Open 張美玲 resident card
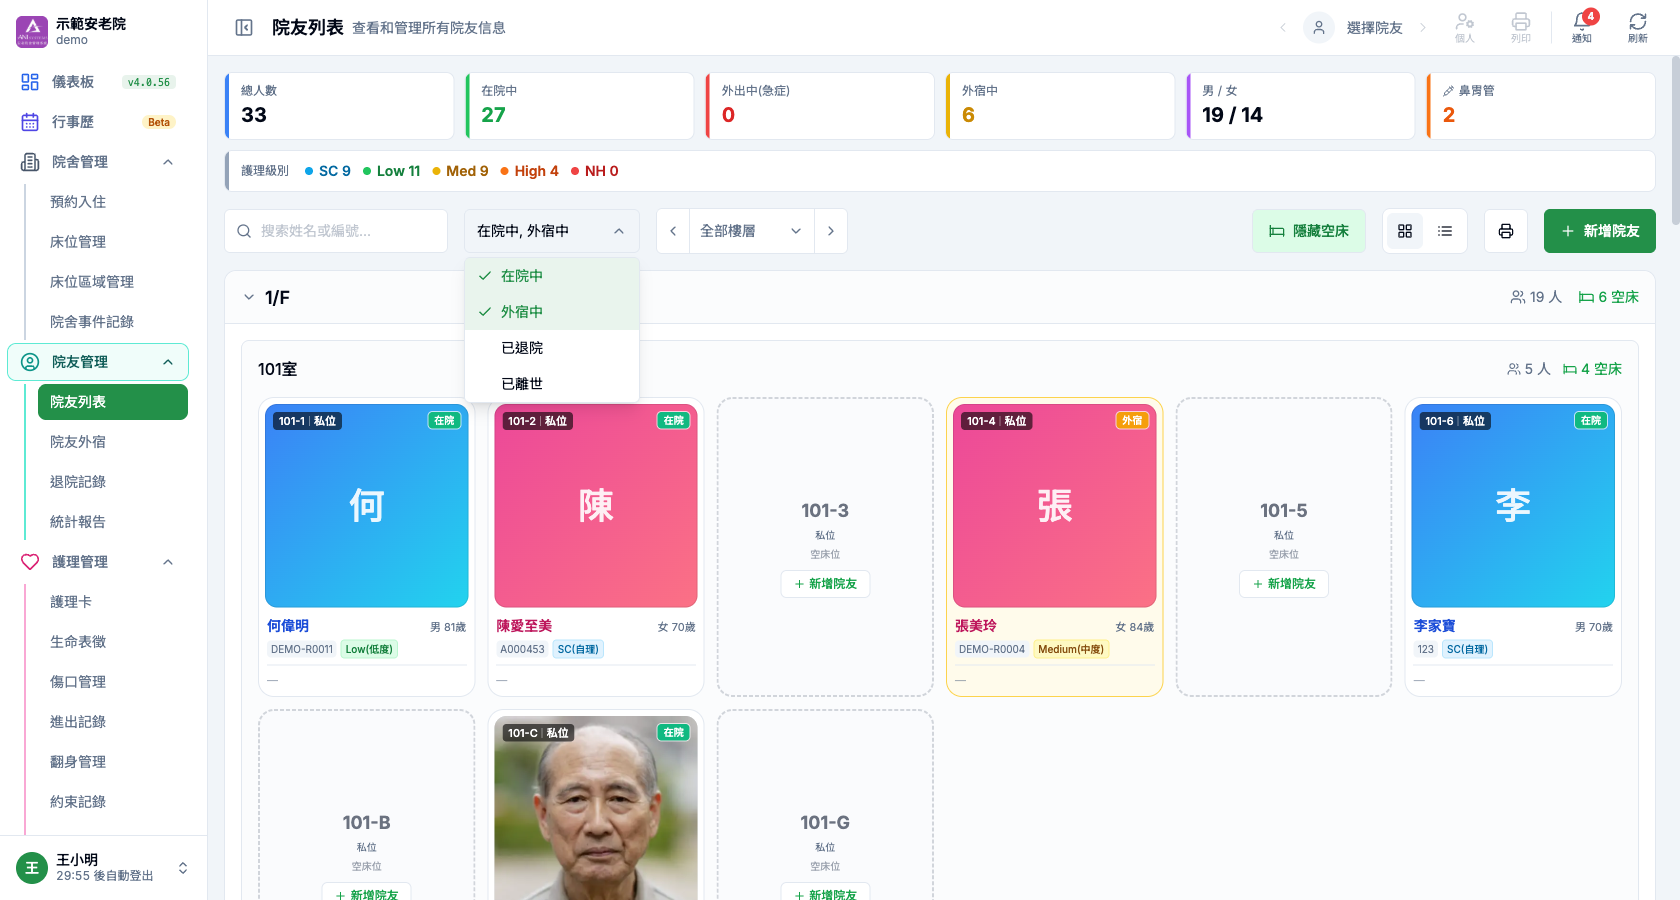Screen dimensions: 1680x900 pos(1054,547)
